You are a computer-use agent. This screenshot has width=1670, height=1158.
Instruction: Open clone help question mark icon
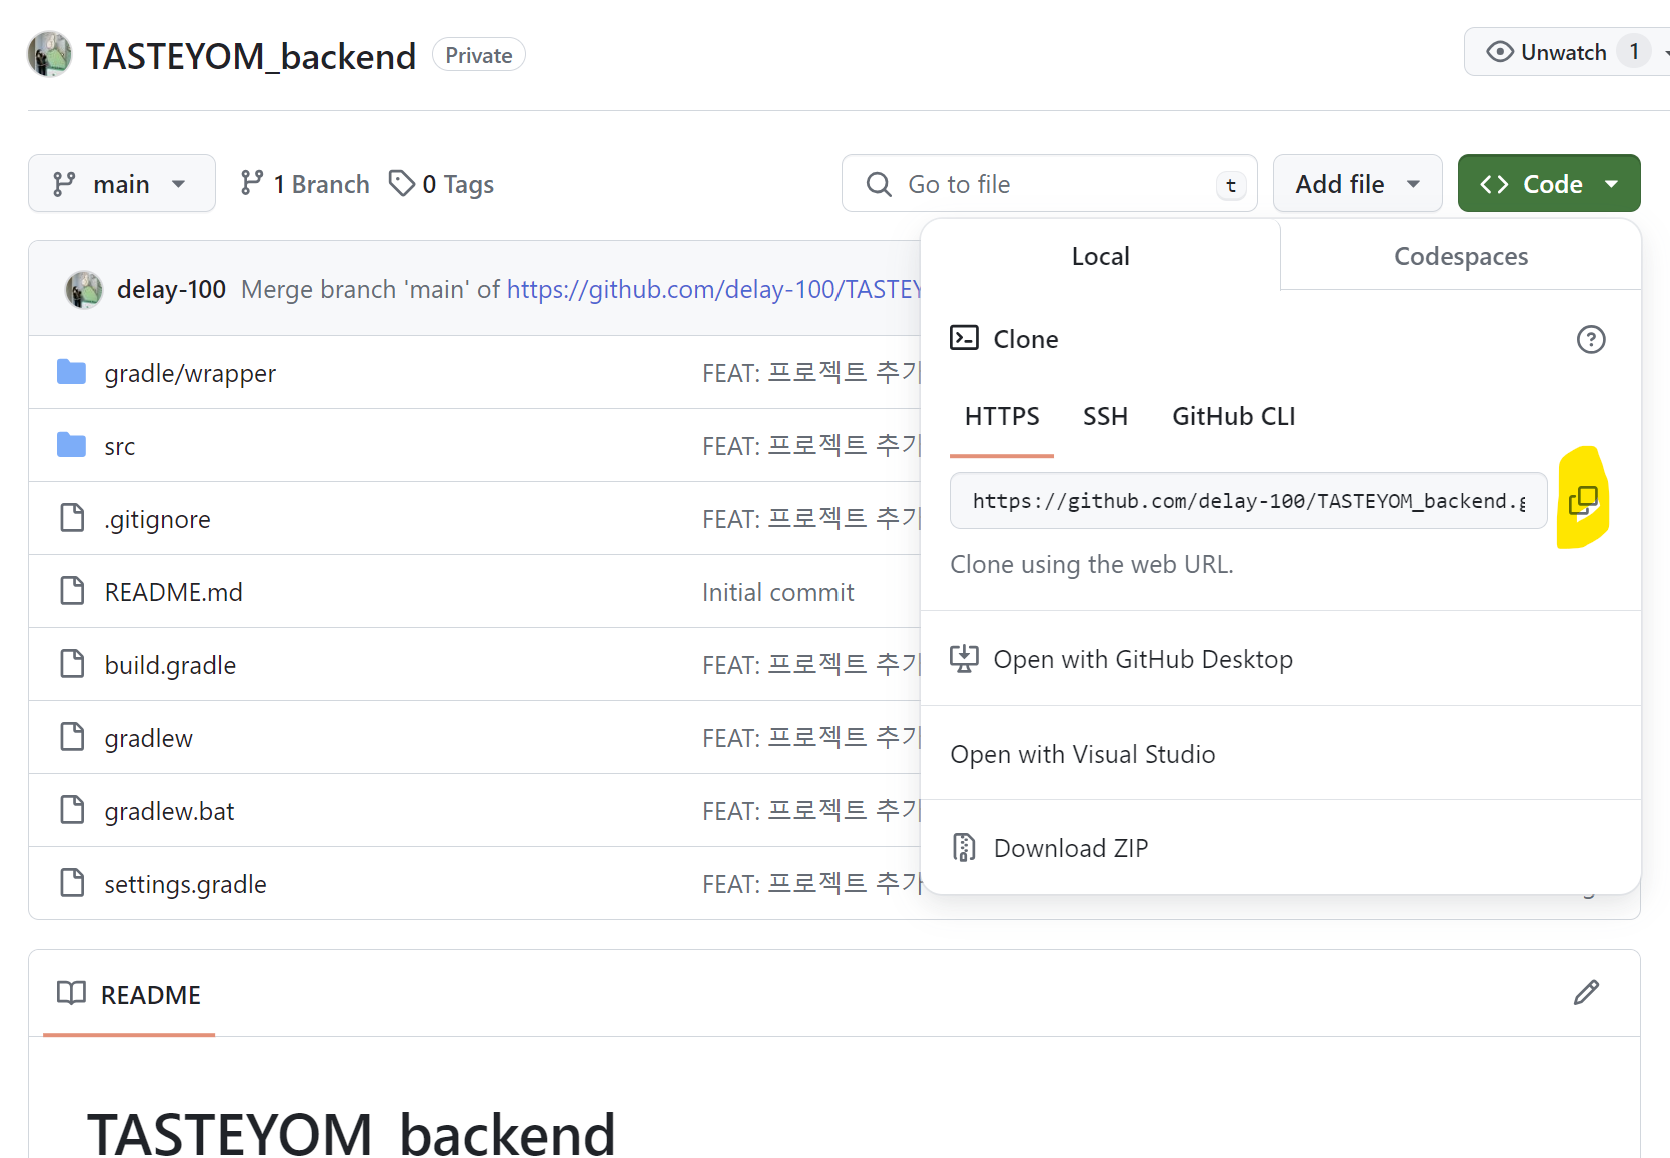[x=1590, y=340]
